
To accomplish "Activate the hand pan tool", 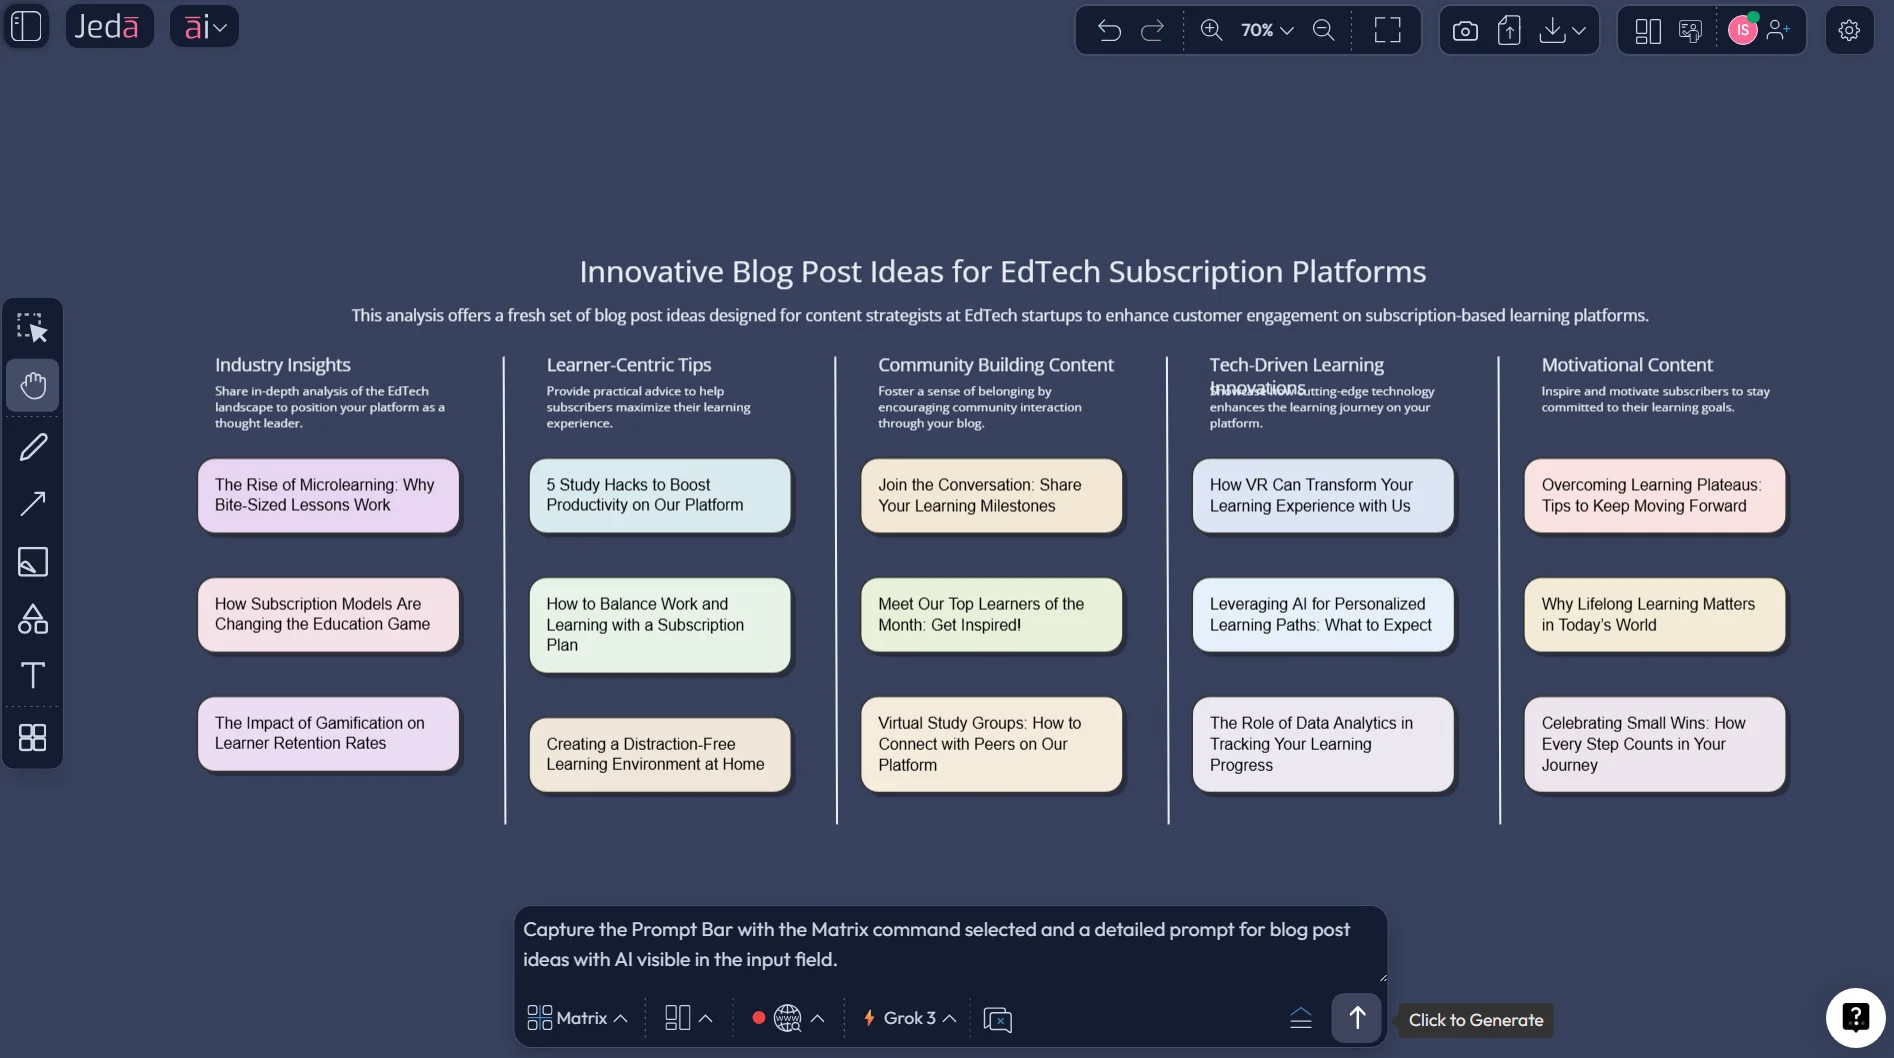I will [x=33, y=385].
